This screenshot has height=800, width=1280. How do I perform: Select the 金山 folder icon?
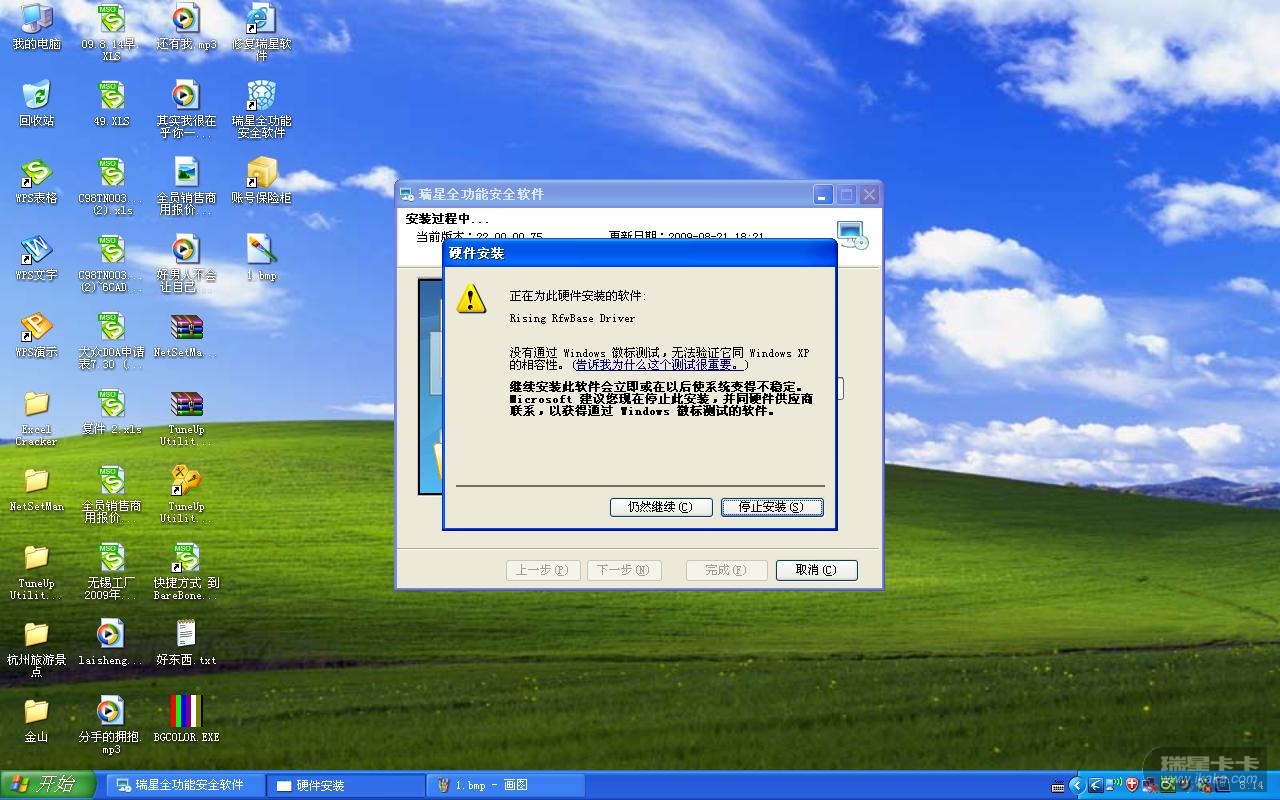36,720
